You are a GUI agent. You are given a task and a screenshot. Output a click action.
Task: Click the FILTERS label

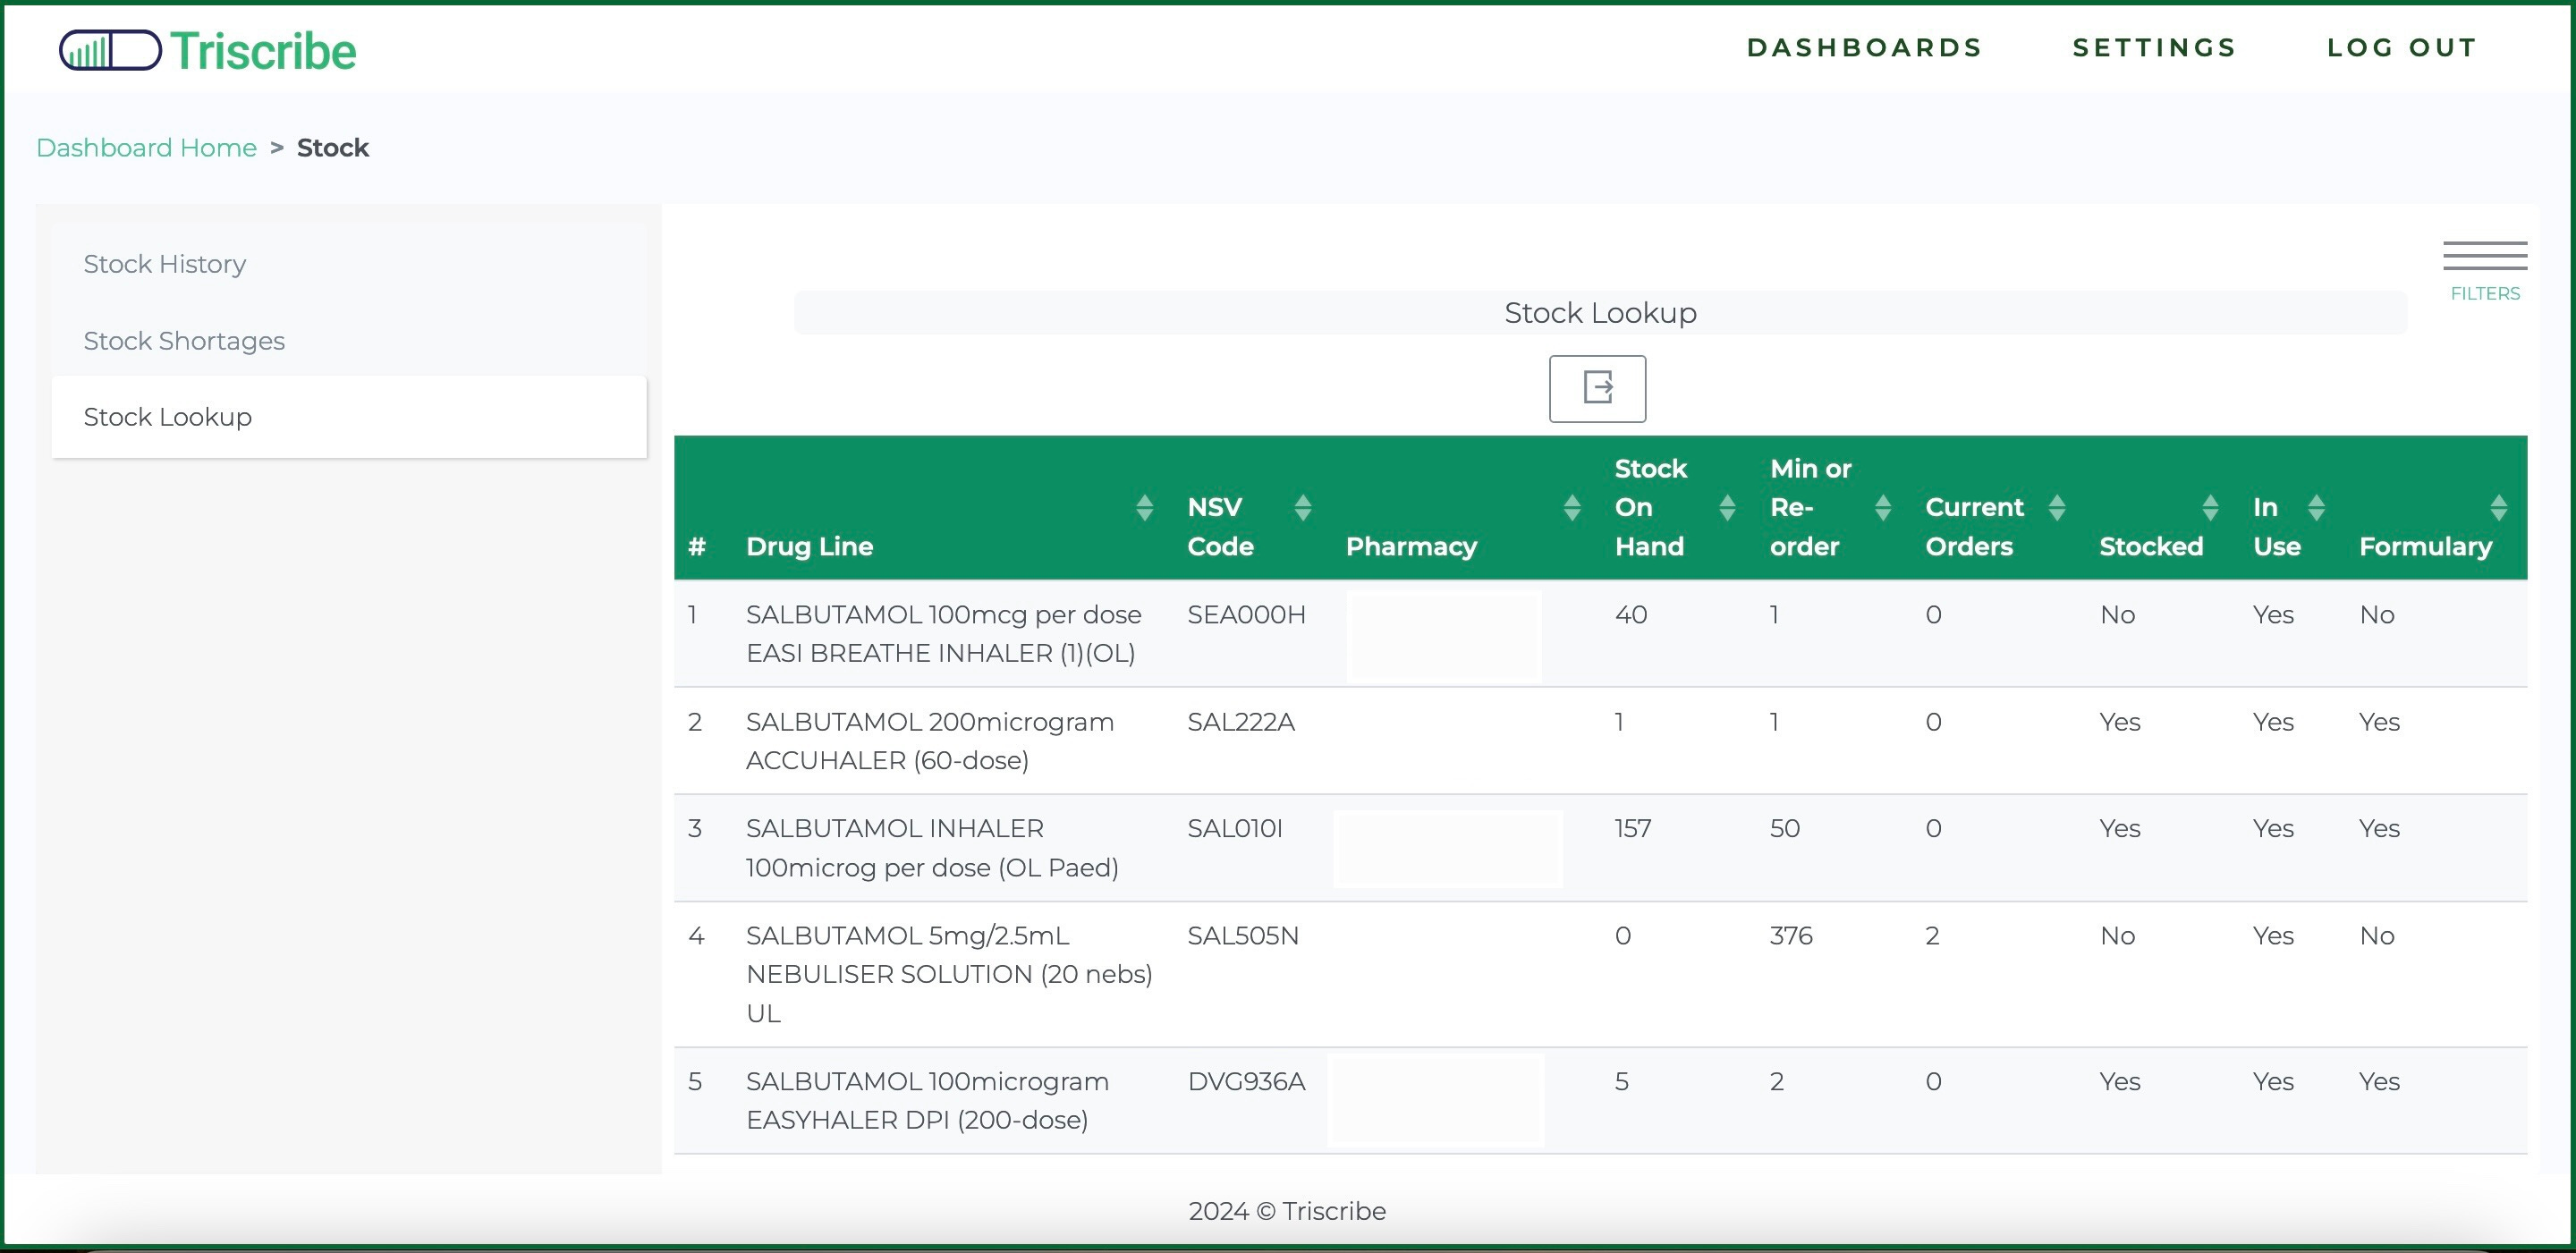2485,293
